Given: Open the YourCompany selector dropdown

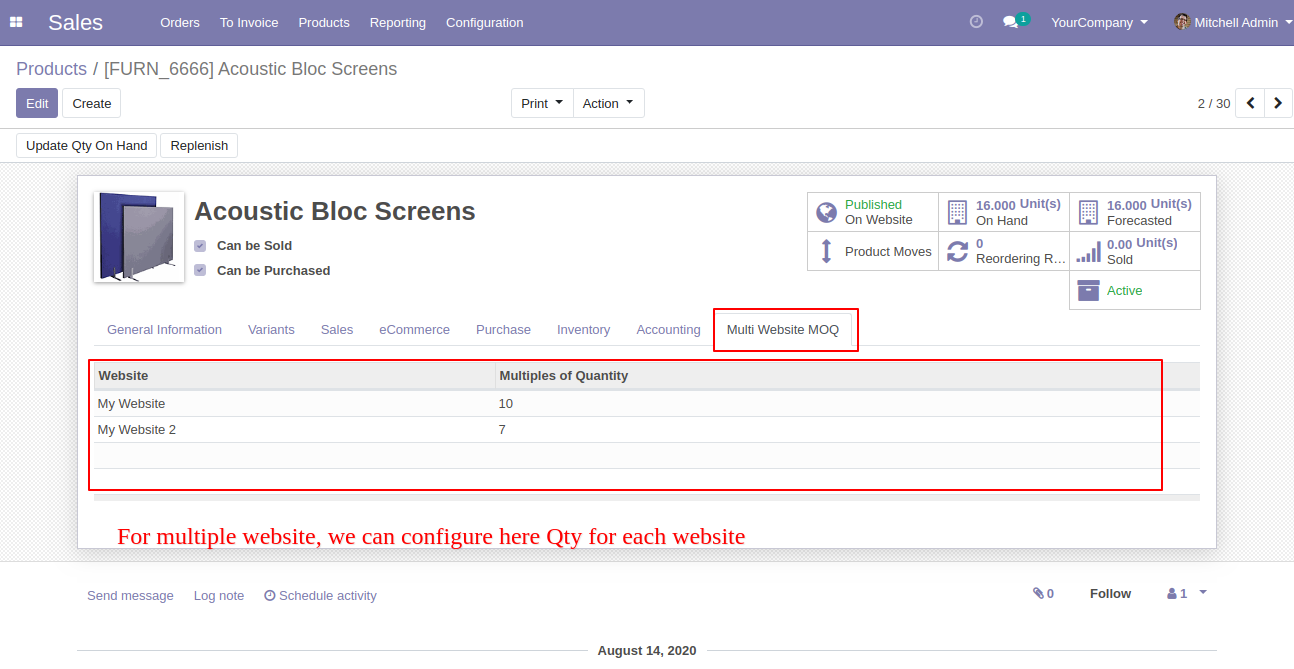Looking at the screenshot, I should coord(1099,22).
